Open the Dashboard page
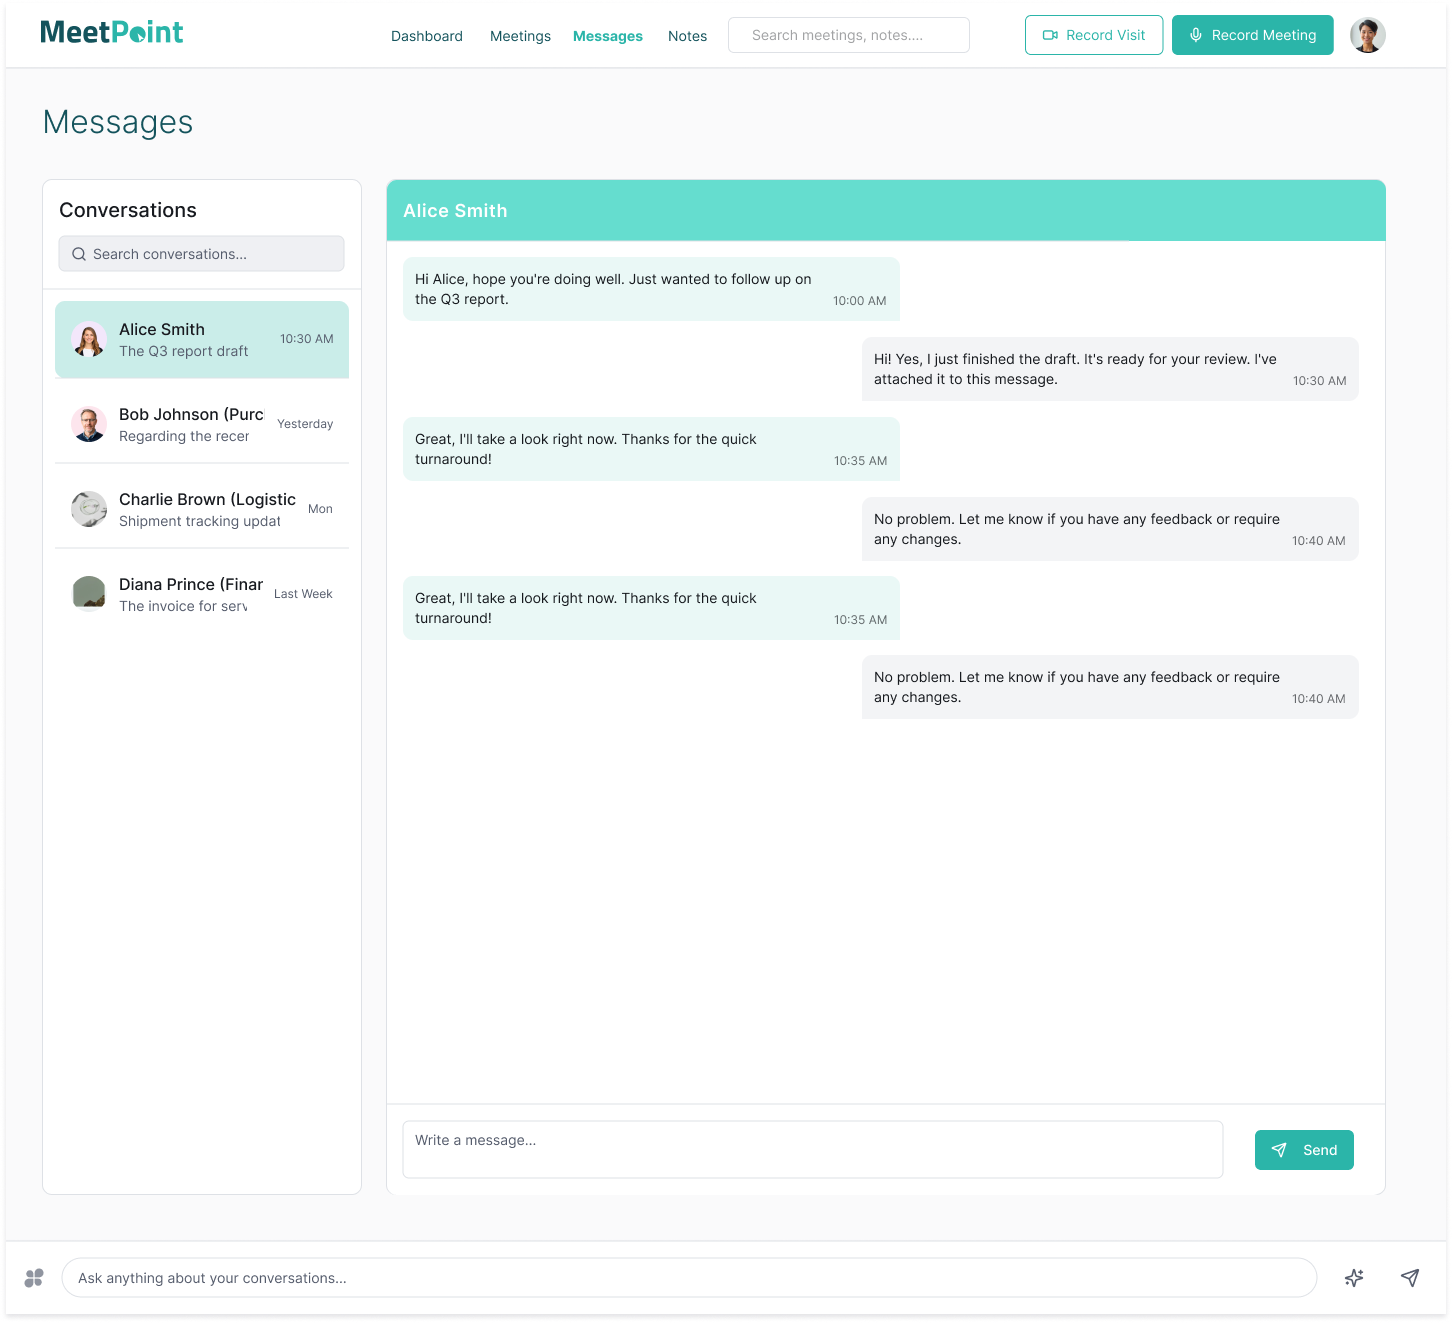The height and width of the screenshot is (1323, 1452). (426, 36)
